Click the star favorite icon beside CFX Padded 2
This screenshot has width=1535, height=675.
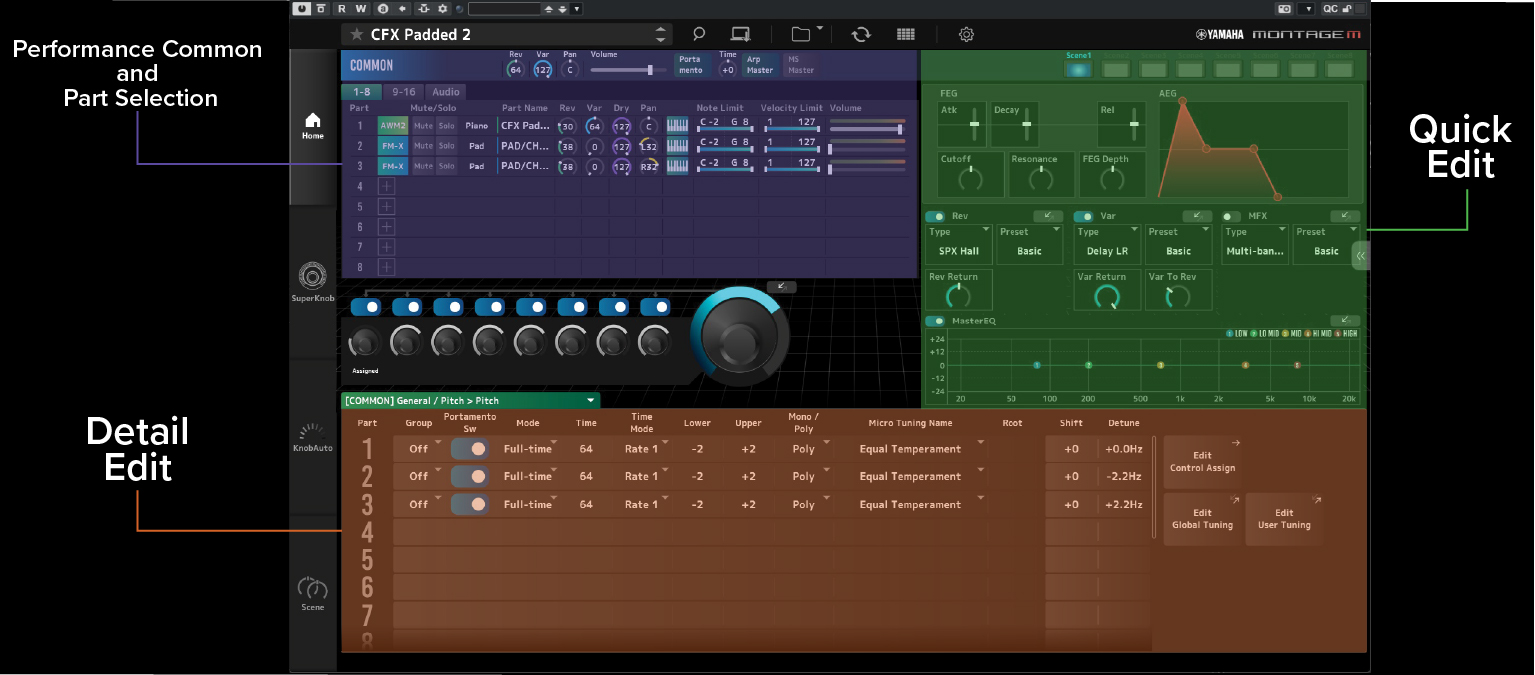point(357,34)
